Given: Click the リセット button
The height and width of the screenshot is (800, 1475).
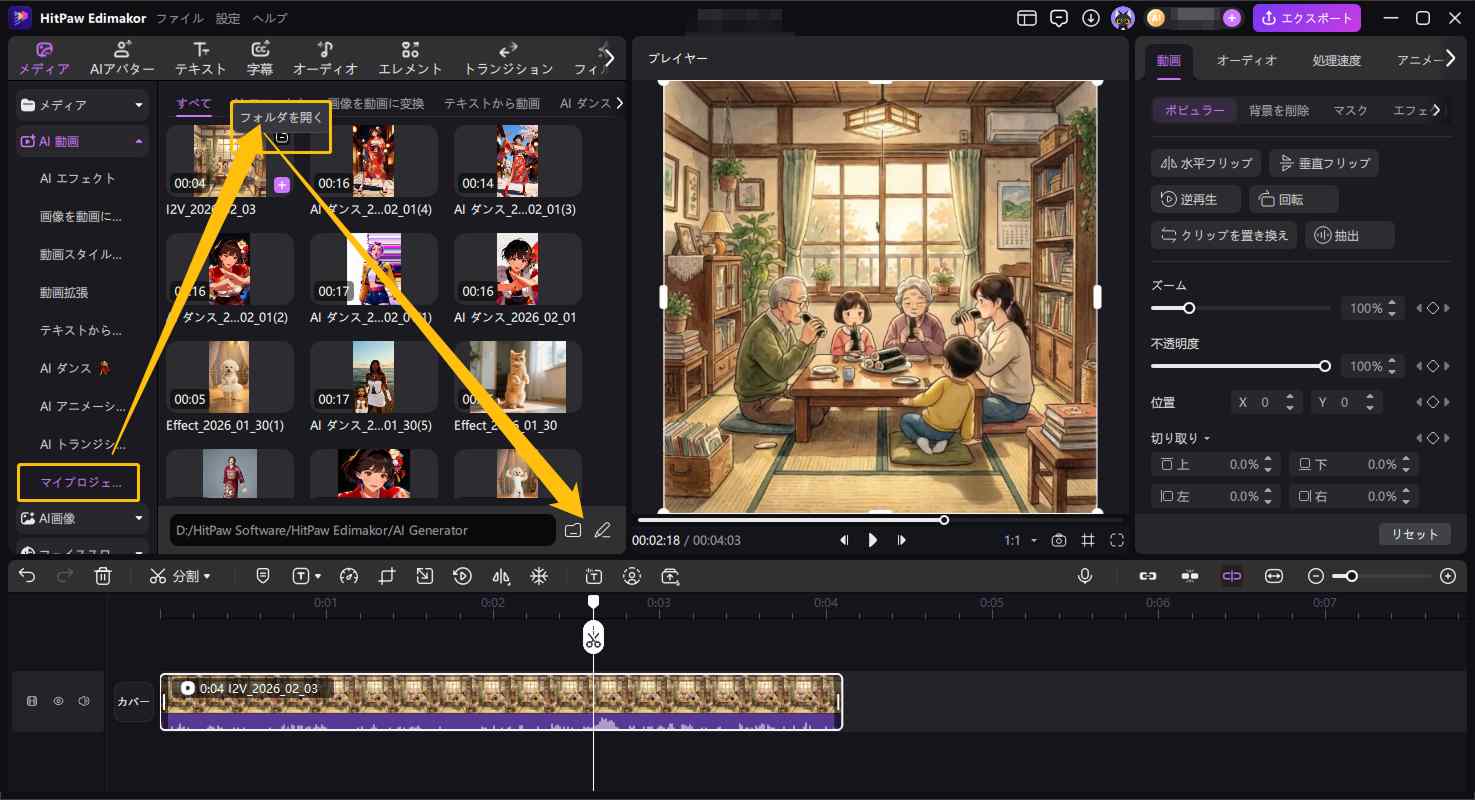Looking at the screenshot, I should 1415,533.
